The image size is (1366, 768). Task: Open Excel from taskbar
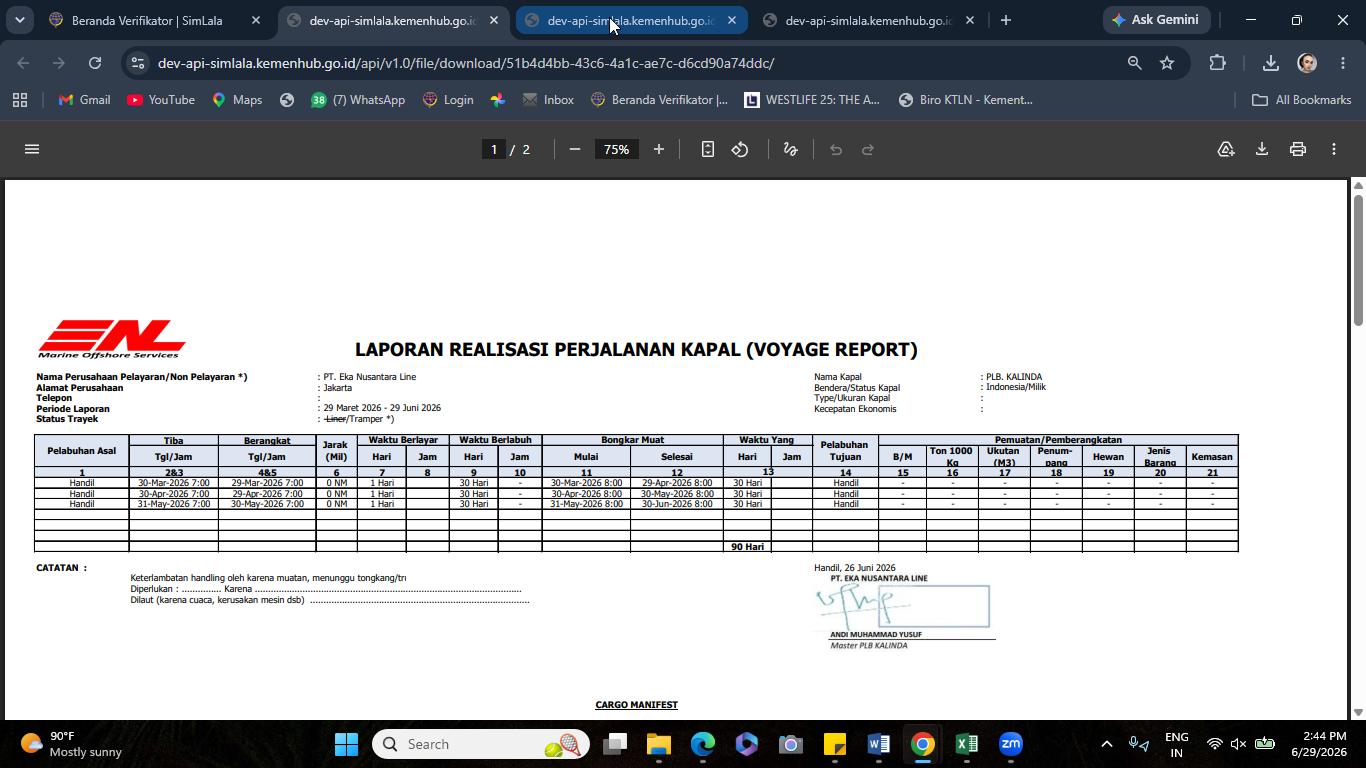tap(966, 744)
